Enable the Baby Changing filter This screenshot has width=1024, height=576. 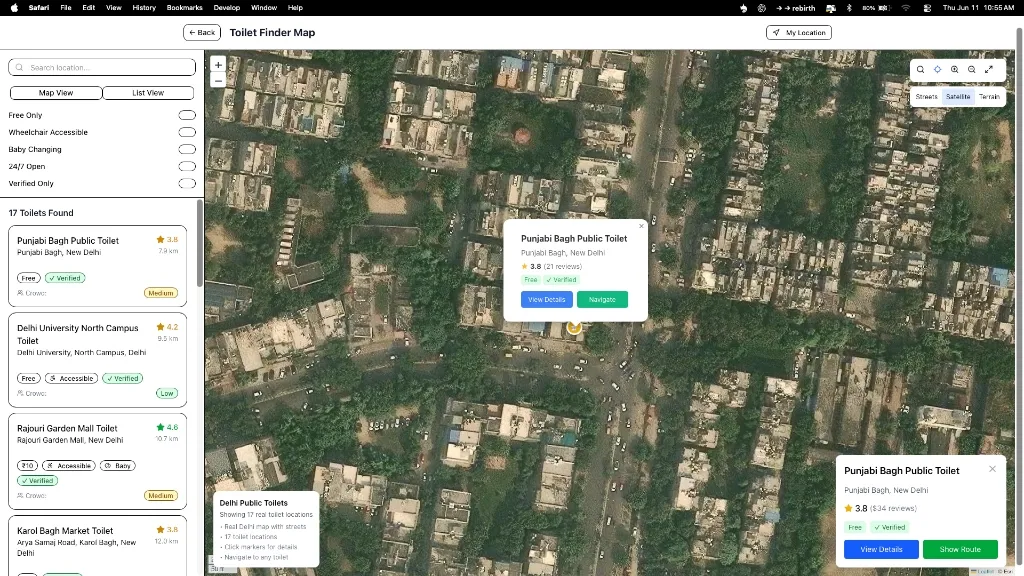187,149
